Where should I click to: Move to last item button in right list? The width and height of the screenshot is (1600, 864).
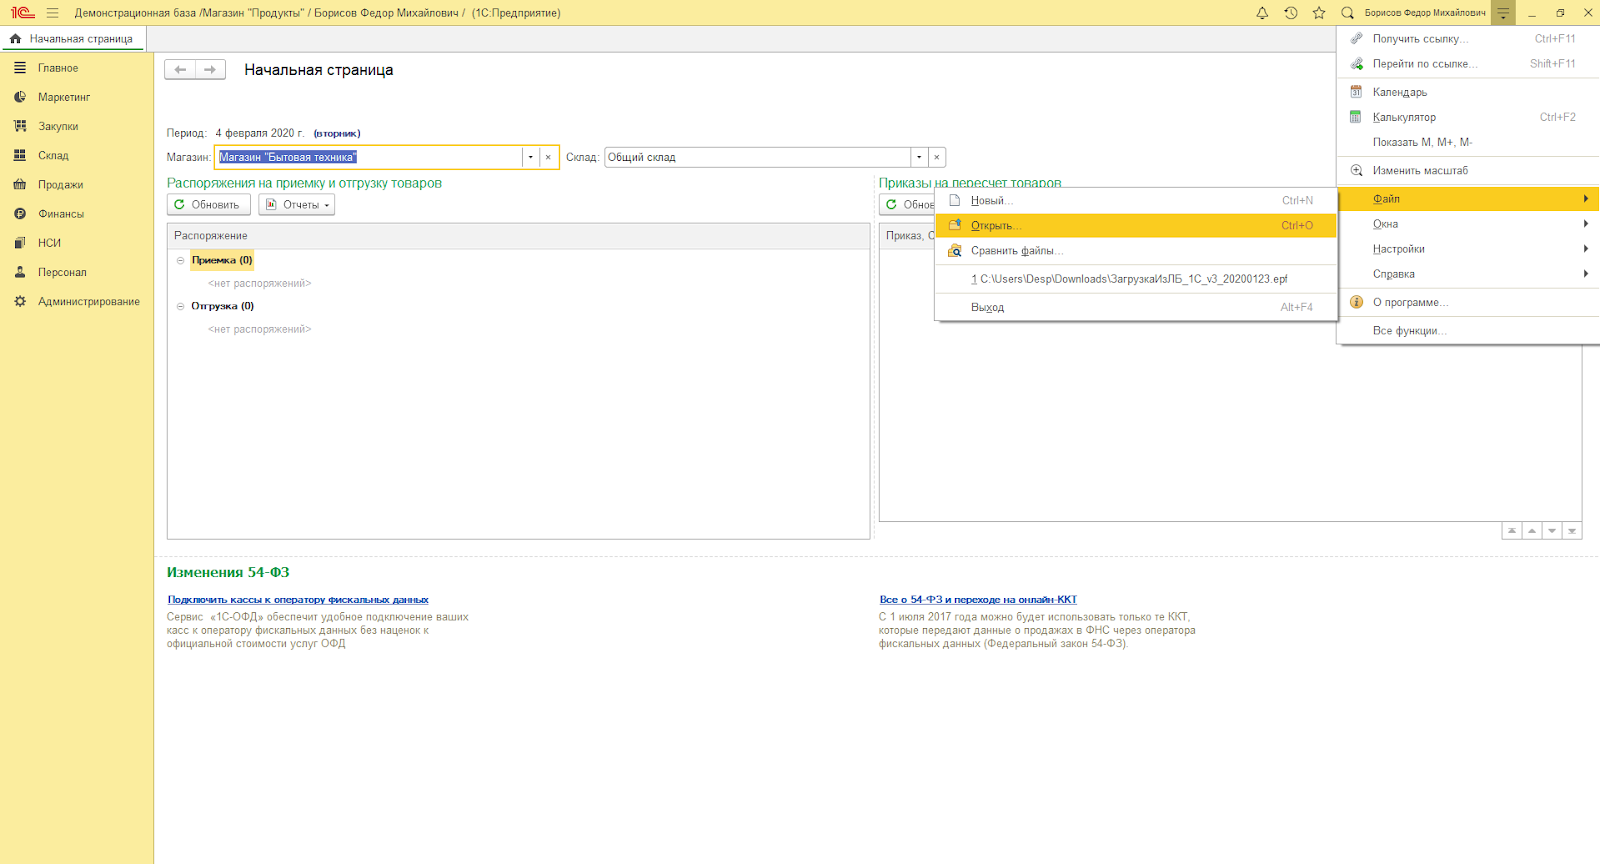(1572, 531)
